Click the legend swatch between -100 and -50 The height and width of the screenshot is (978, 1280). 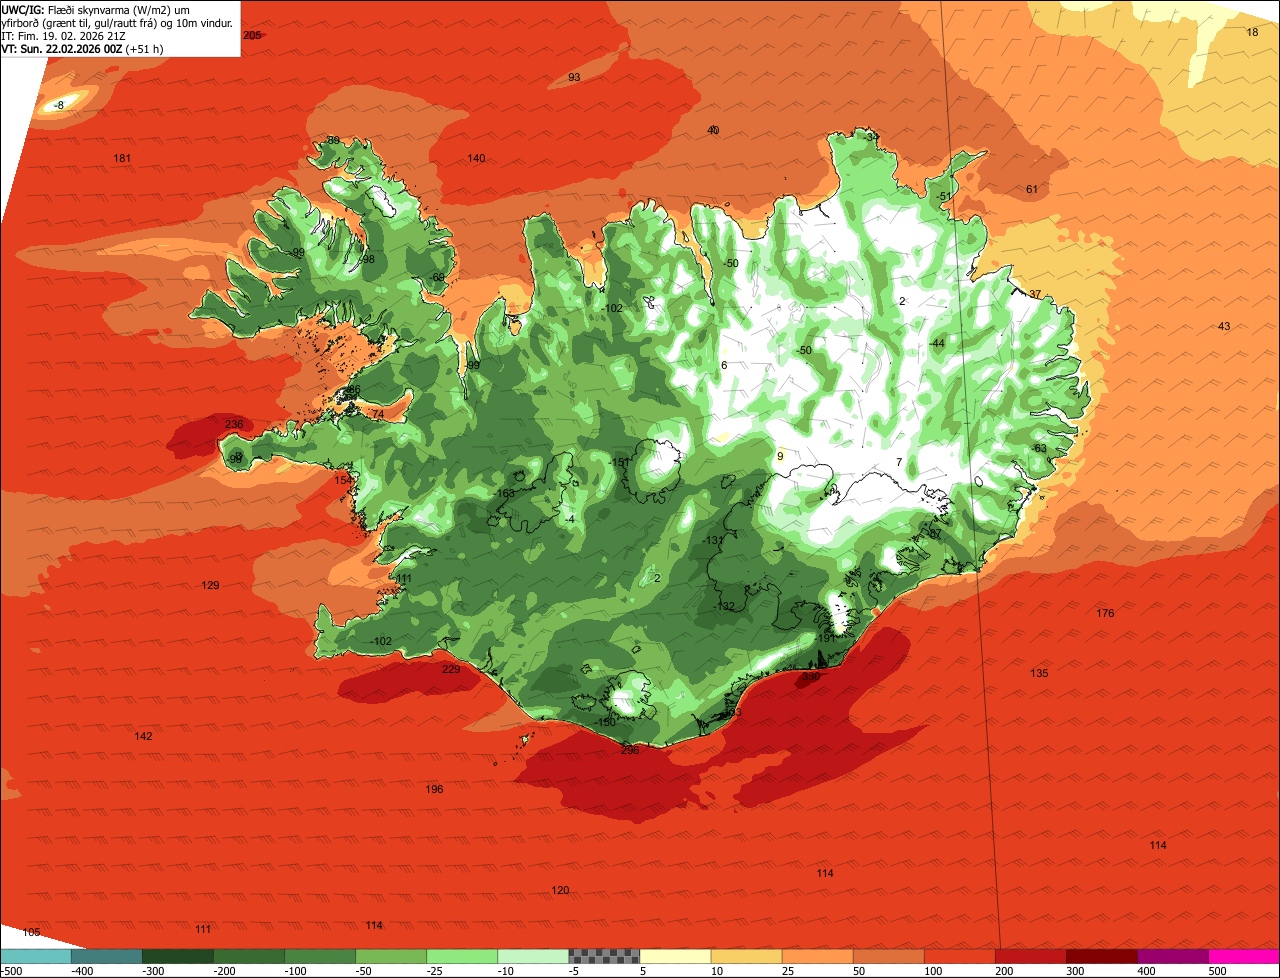[319, 956]
